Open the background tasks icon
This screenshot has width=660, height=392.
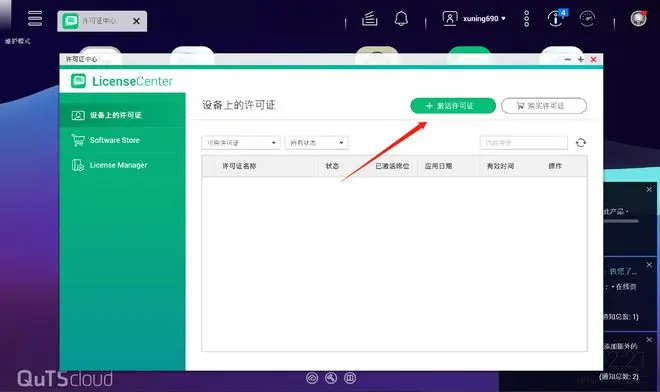[370, 19]
